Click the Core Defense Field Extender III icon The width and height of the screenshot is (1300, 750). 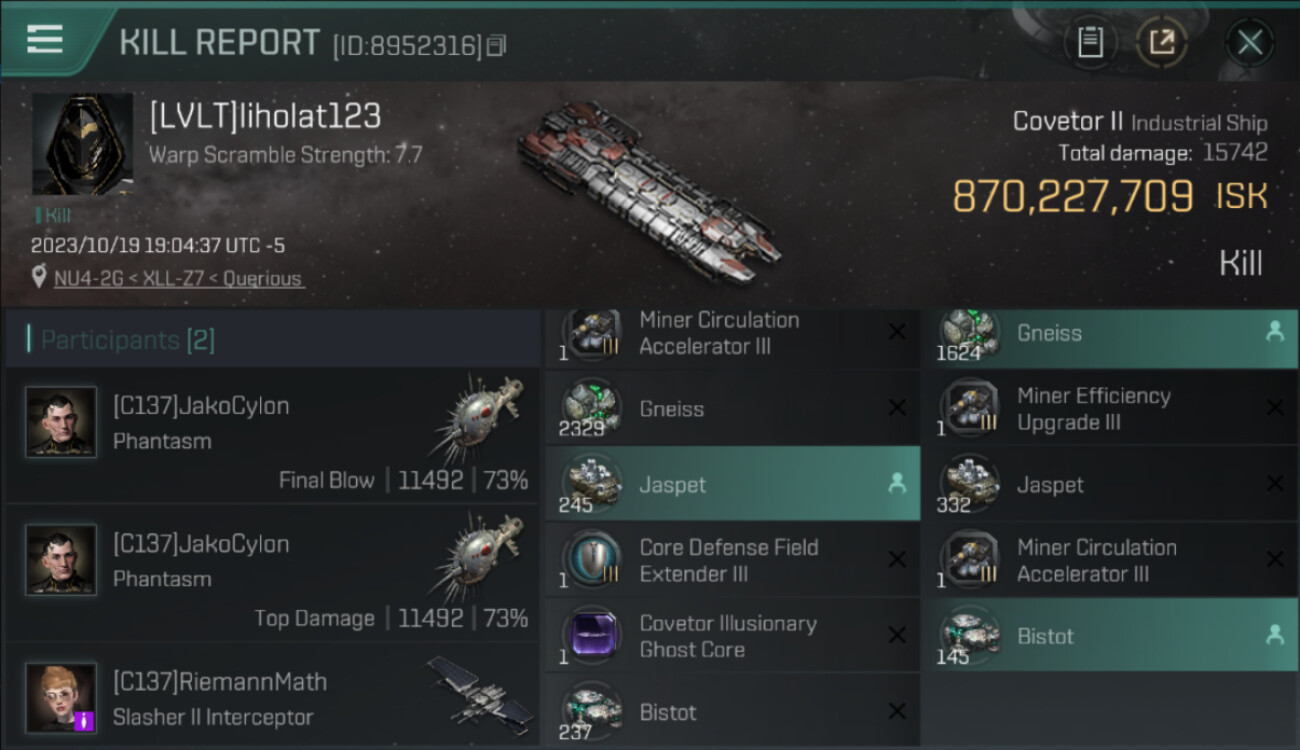[591, 559]
